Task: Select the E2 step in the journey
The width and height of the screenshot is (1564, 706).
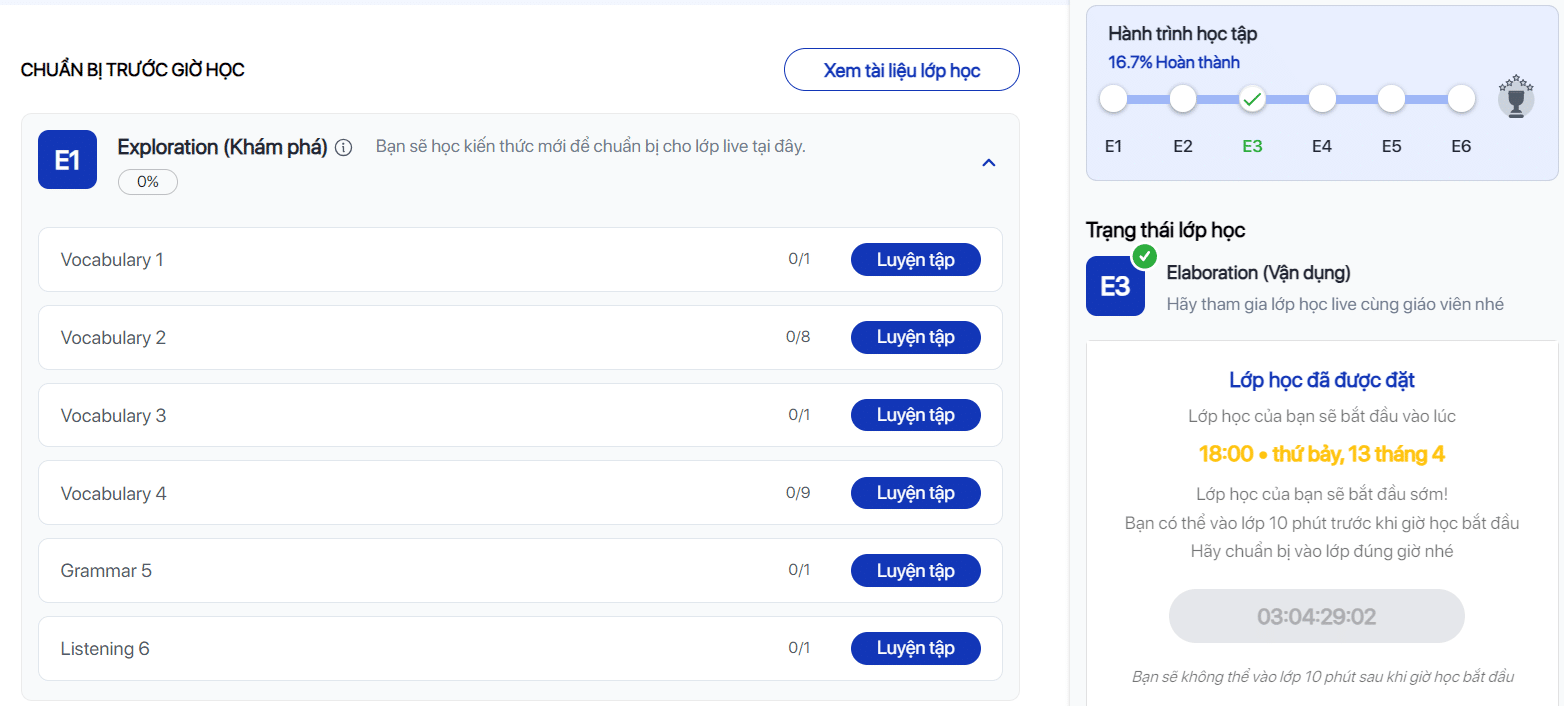Action: point(1183,99)
